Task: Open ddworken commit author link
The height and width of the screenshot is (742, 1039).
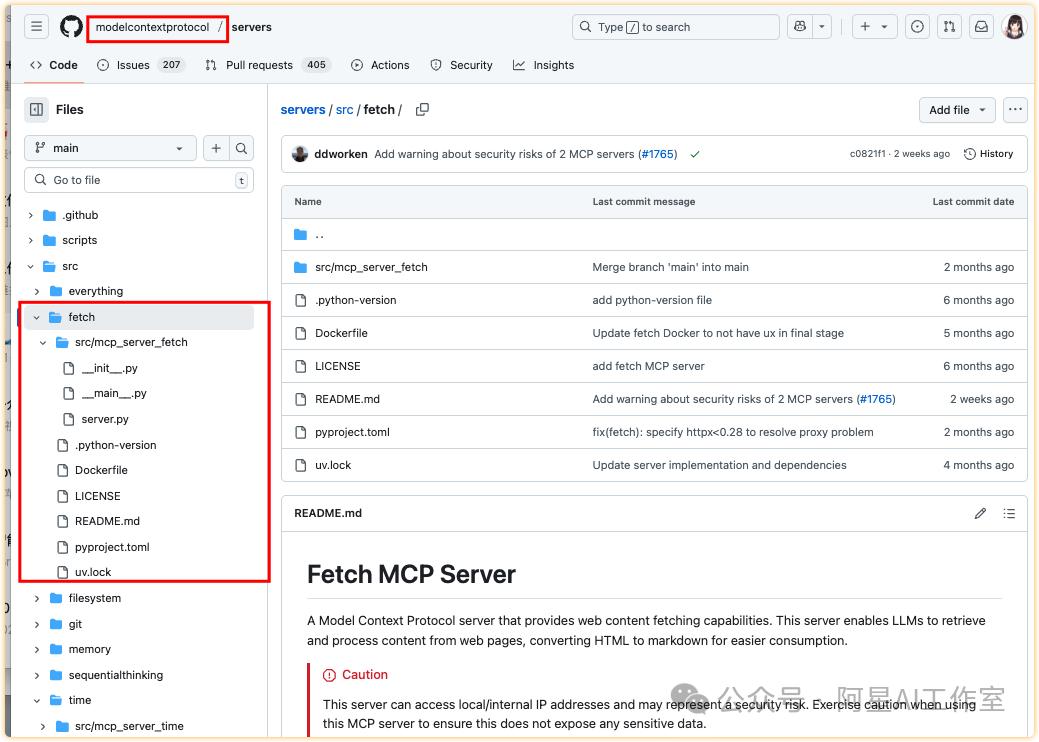Action: point(341,154)
